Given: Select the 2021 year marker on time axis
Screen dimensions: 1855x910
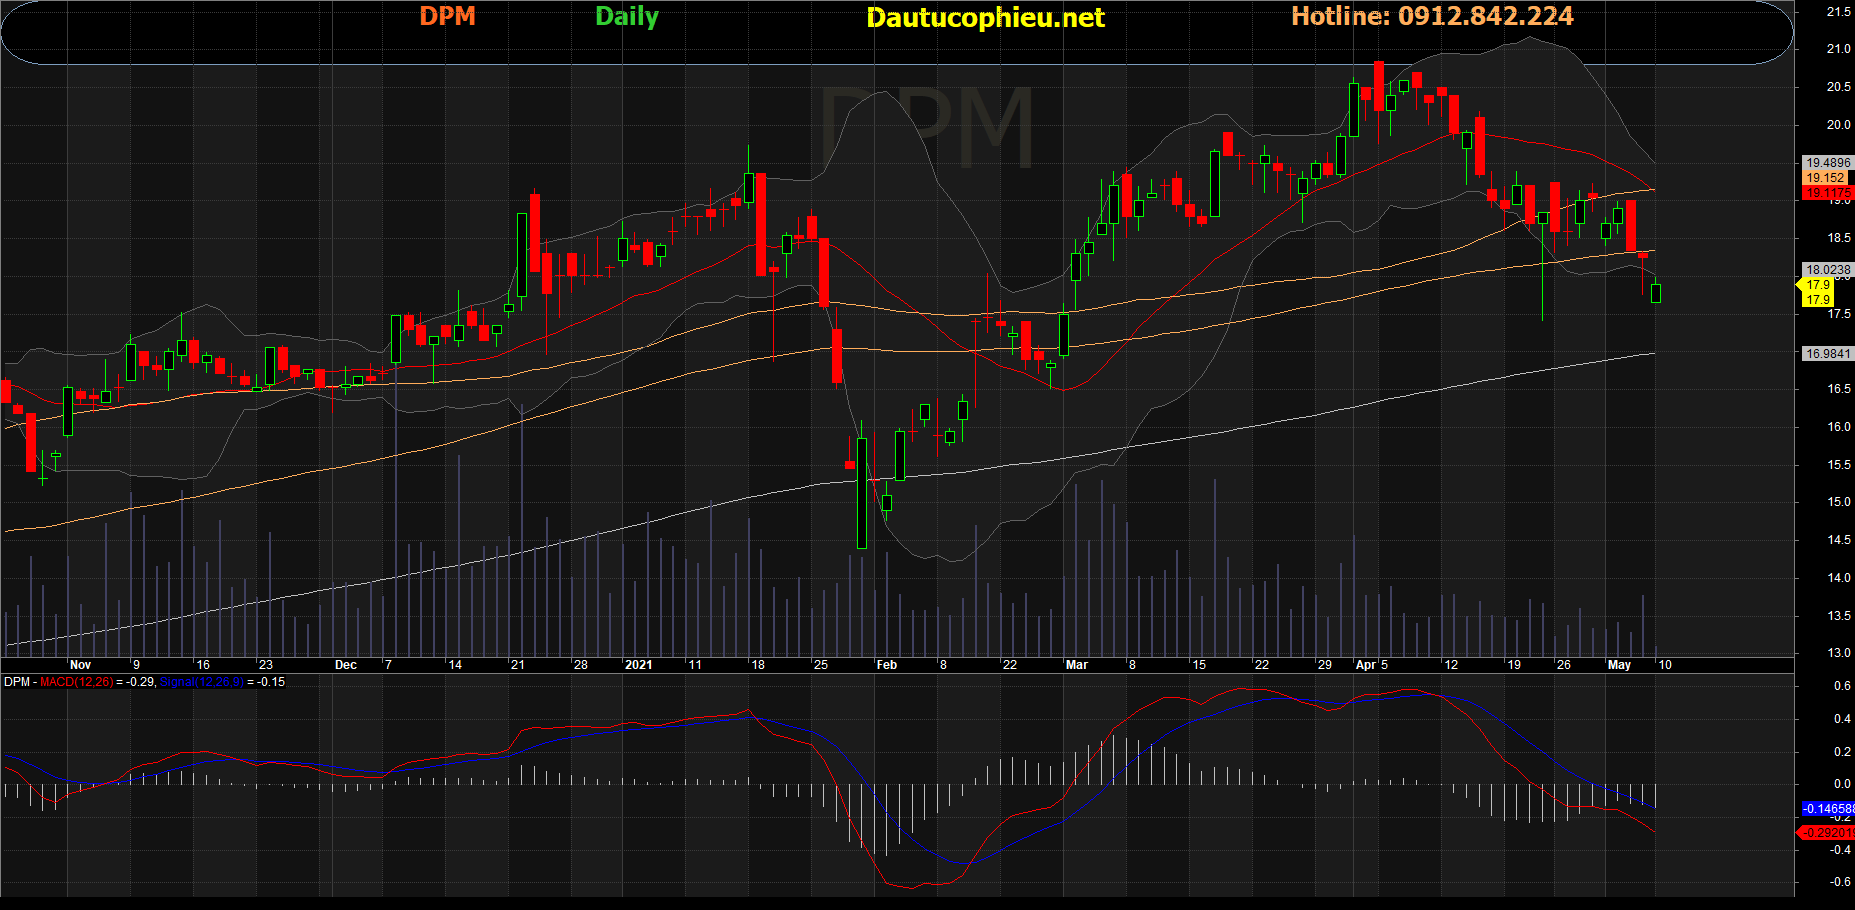Looking at the screenshot, I should (638, 665).
